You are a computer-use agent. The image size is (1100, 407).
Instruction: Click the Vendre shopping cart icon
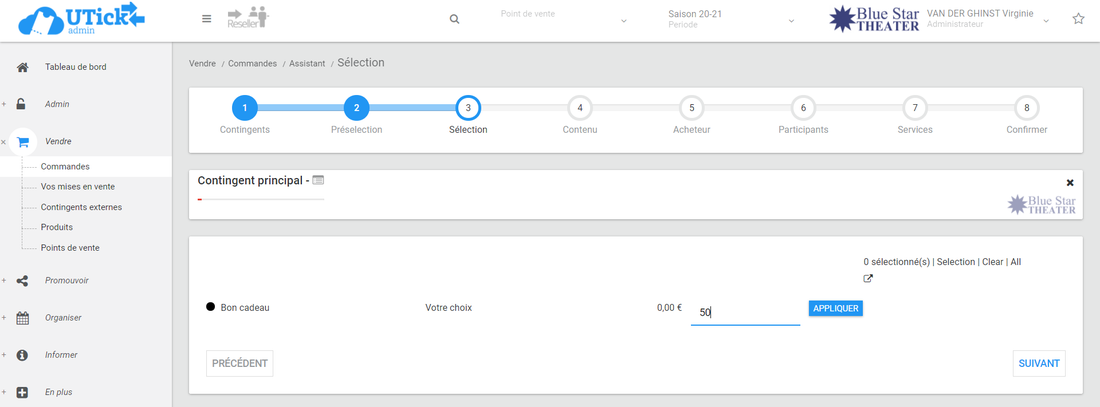coord(22,142)
